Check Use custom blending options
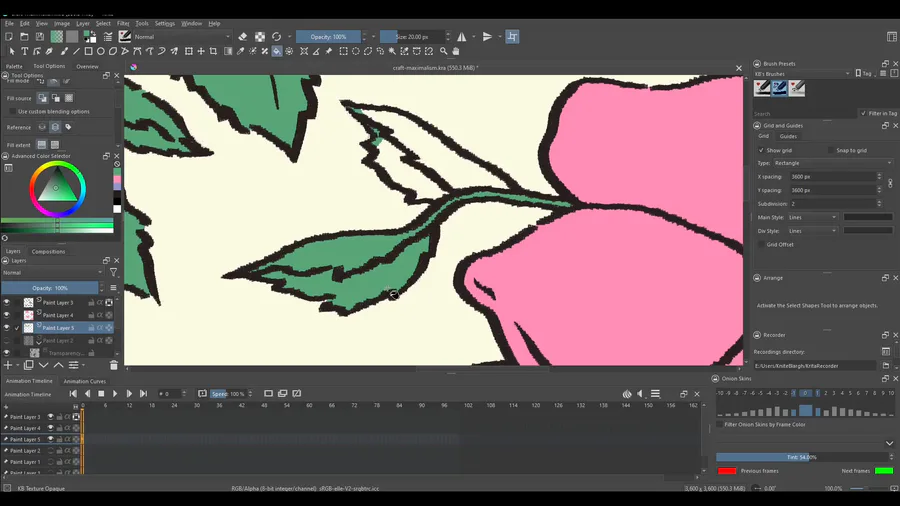The height and width of the screenshot is (506, 900). coord(12,111)
